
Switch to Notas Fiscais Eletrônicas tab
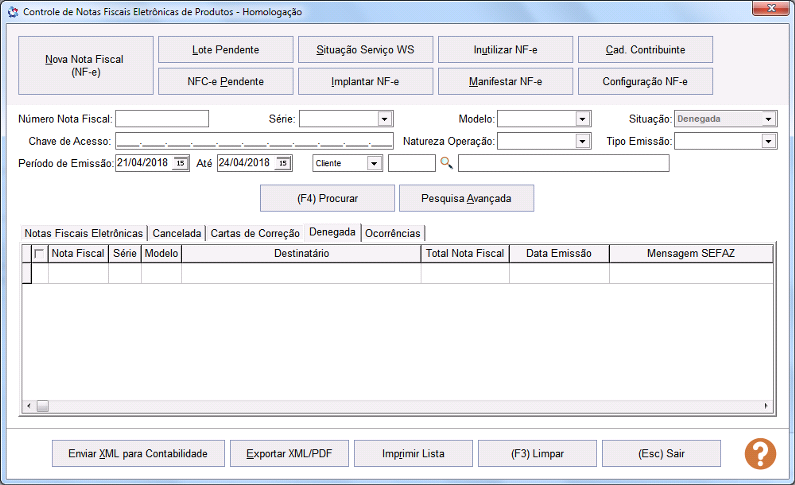tap(84, 233)
